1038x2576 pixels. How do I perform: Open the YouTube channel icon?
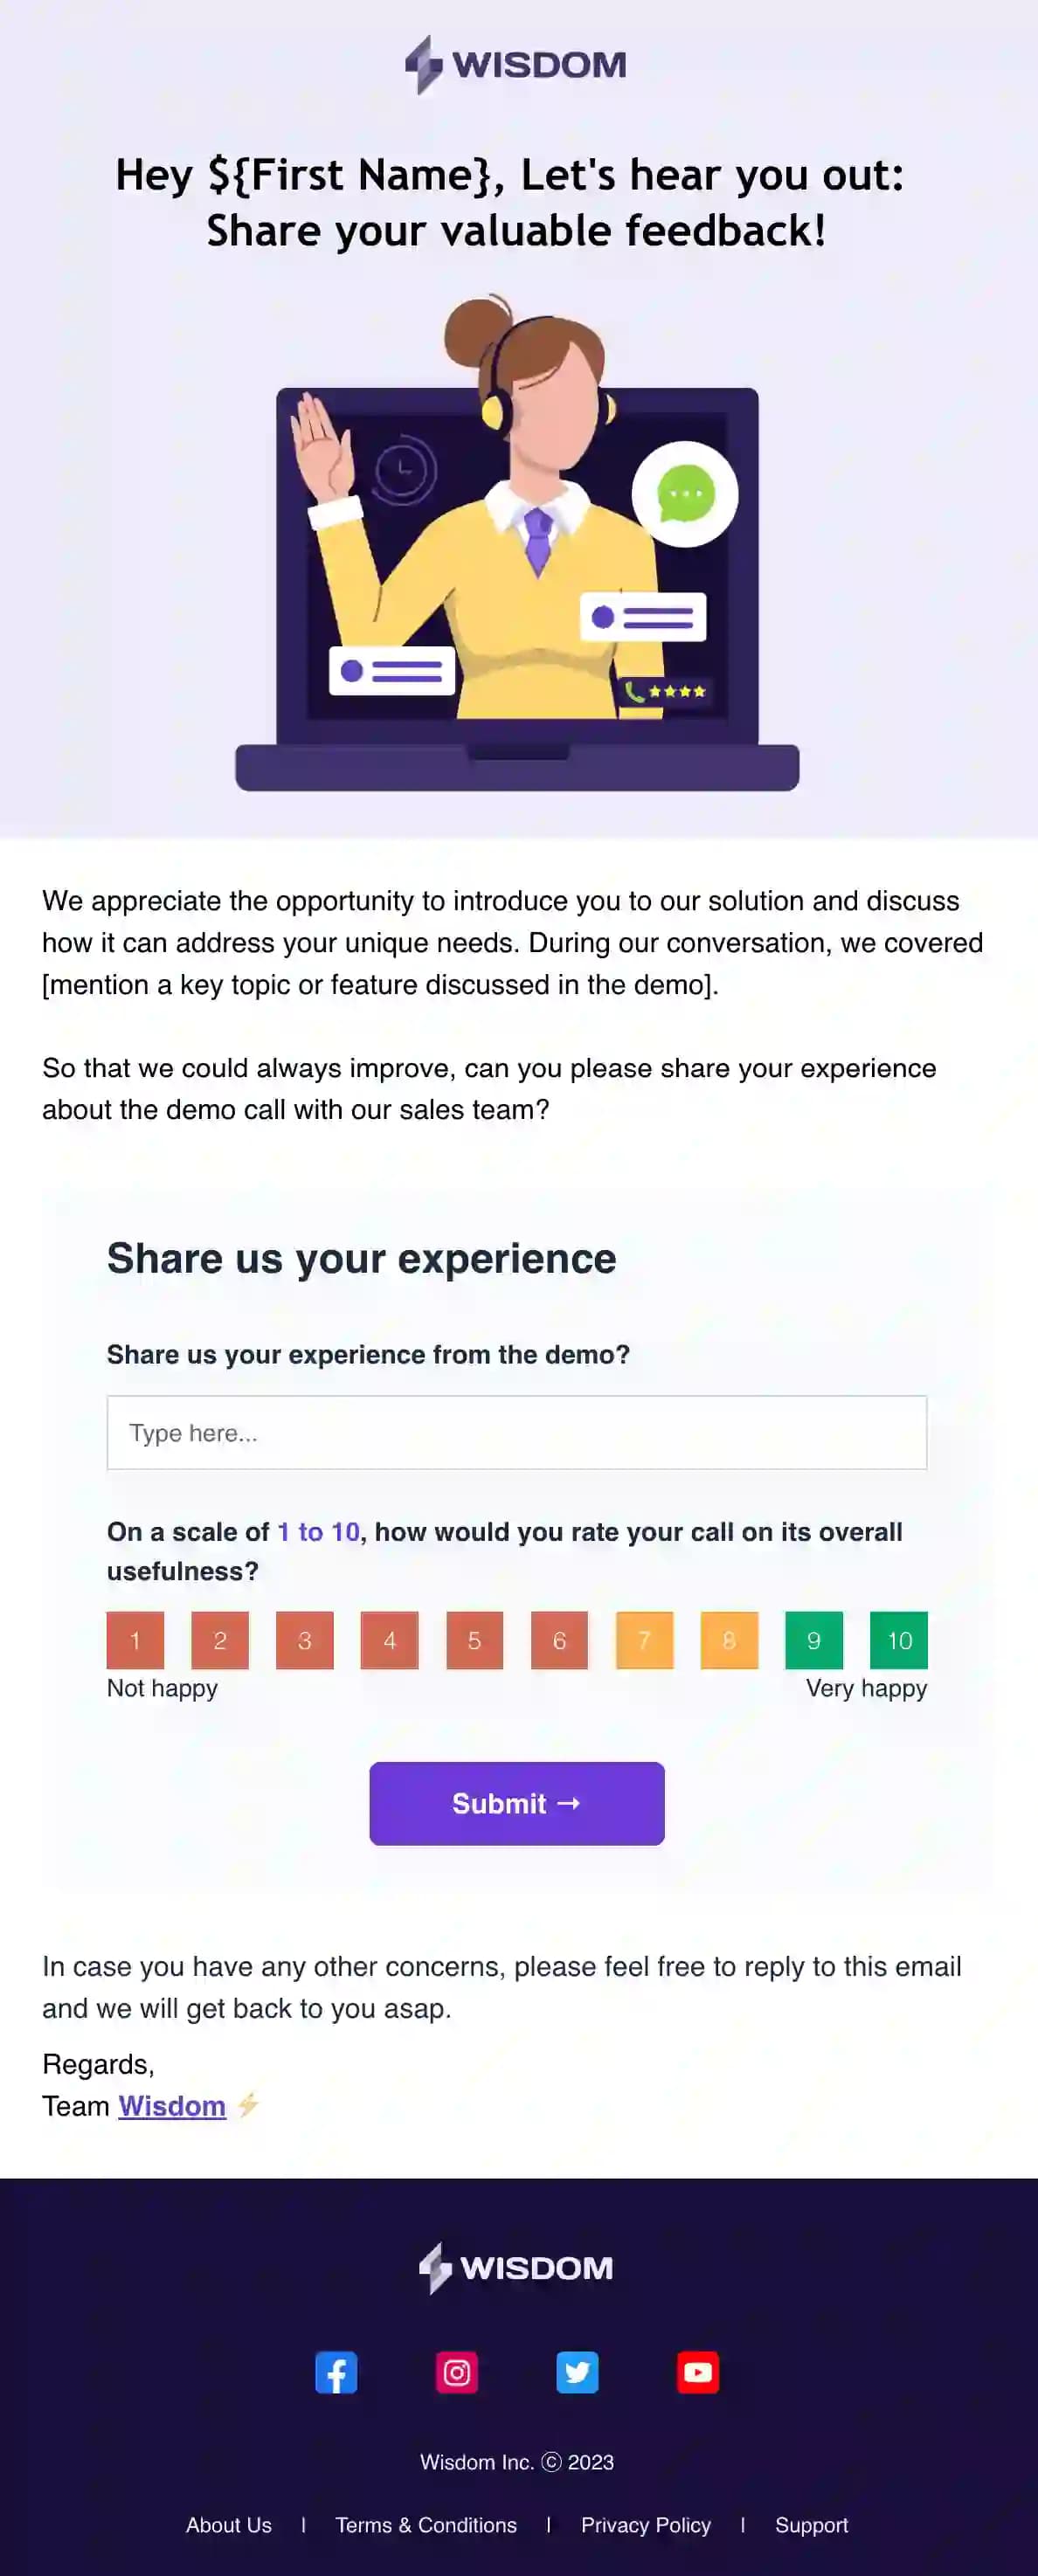coord(698,2373)
